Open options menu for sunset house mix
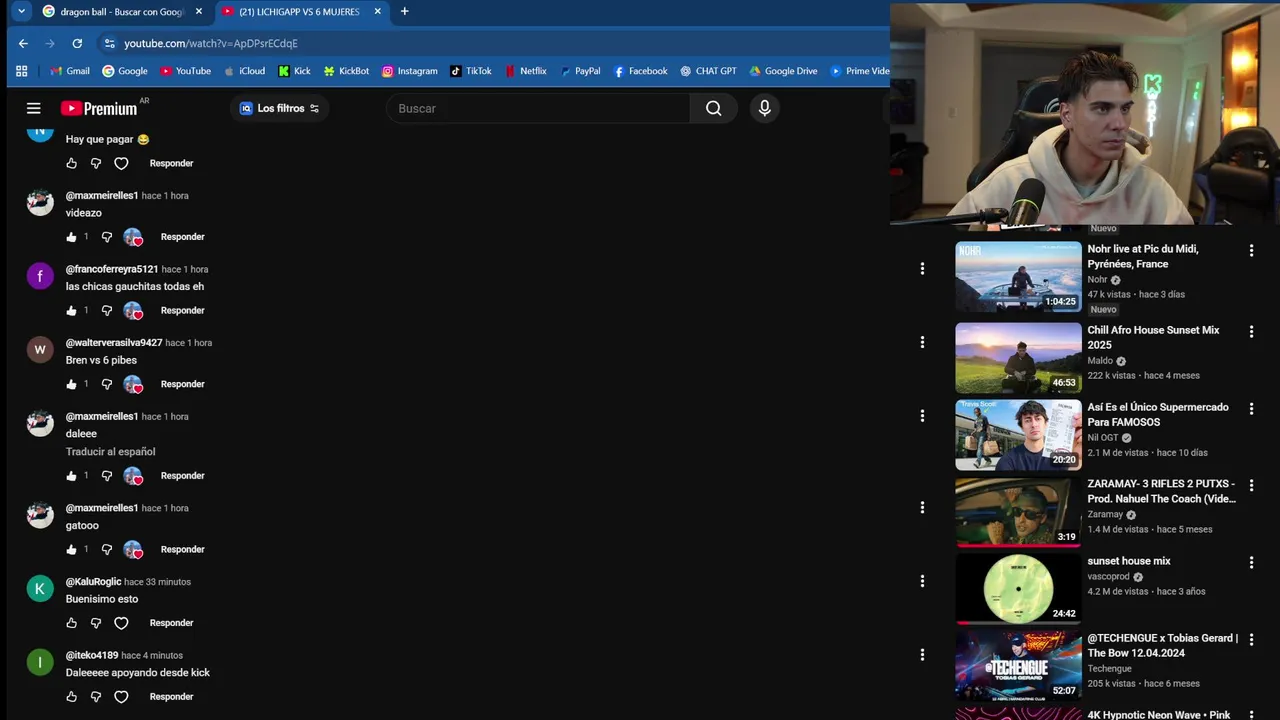 pyautogui.click(x=1251, y=563)
